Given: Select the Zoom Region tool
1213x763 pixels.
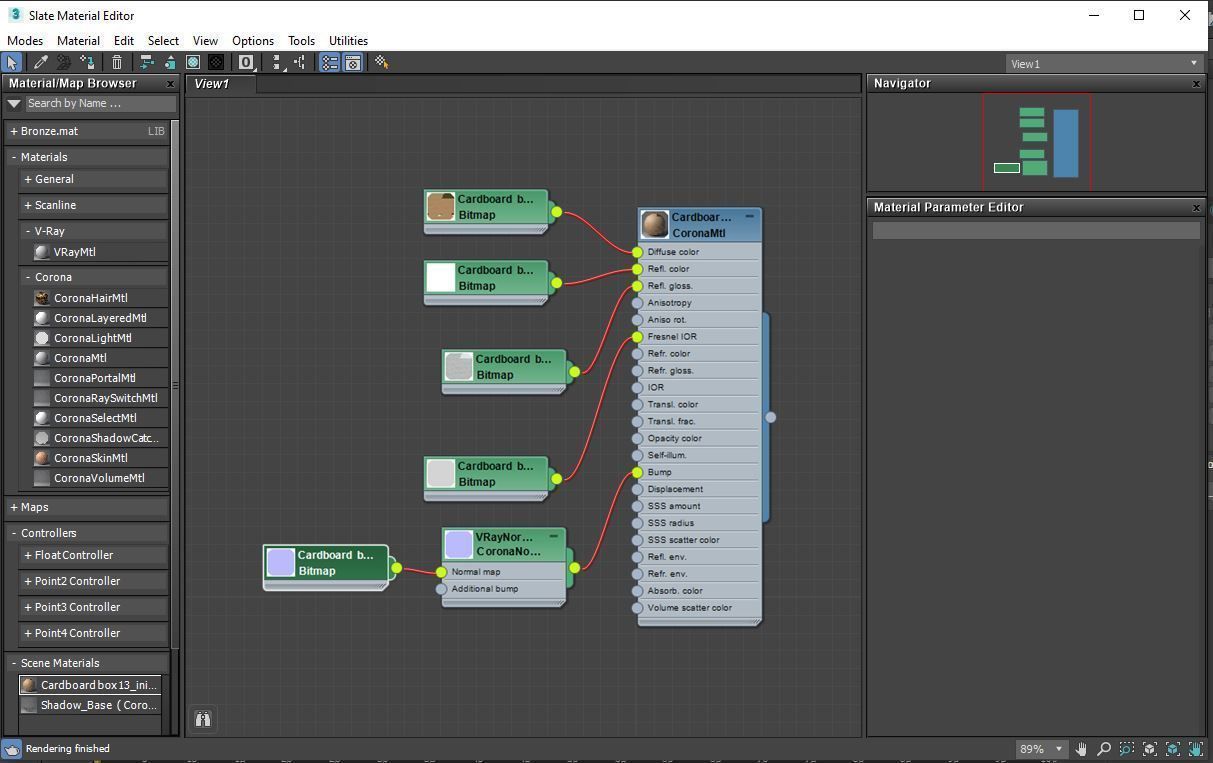Looking at the screenshot, I should 1127,748.
